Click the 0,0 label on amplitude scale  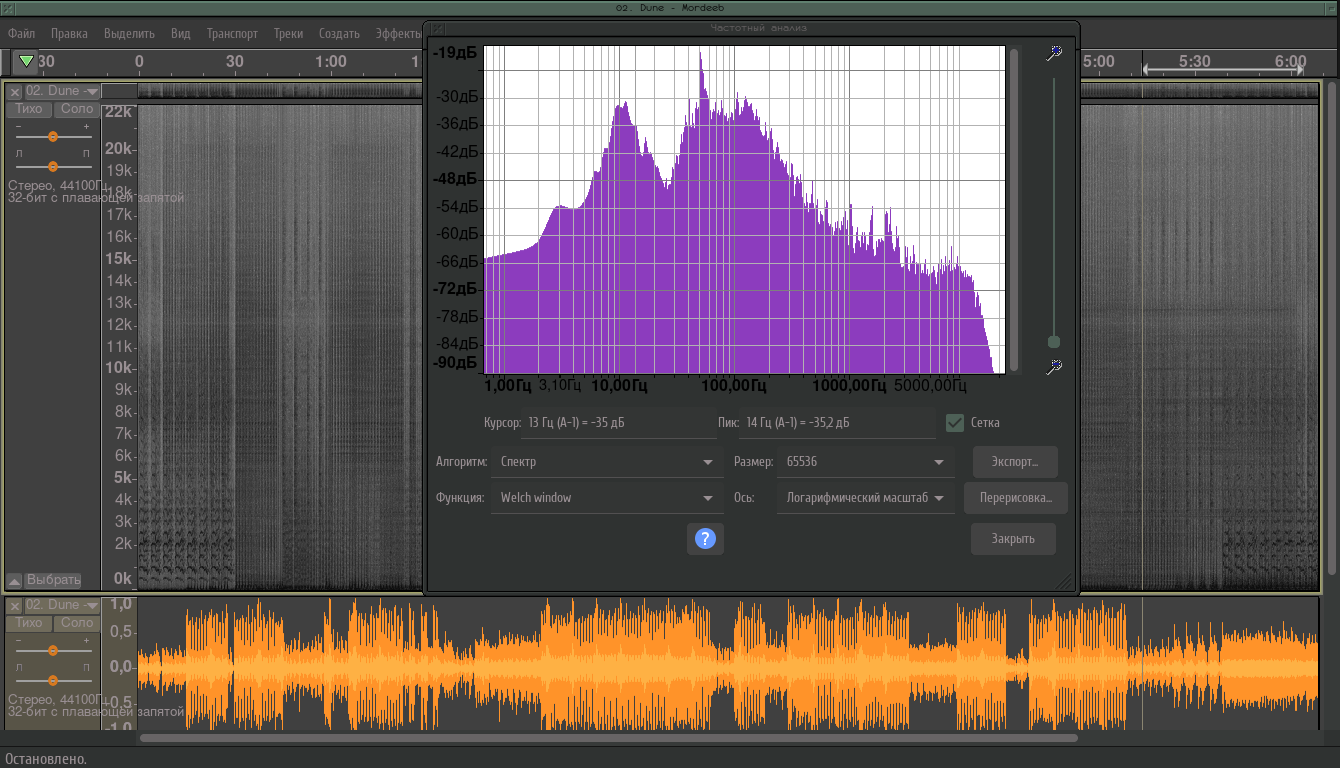120,666
